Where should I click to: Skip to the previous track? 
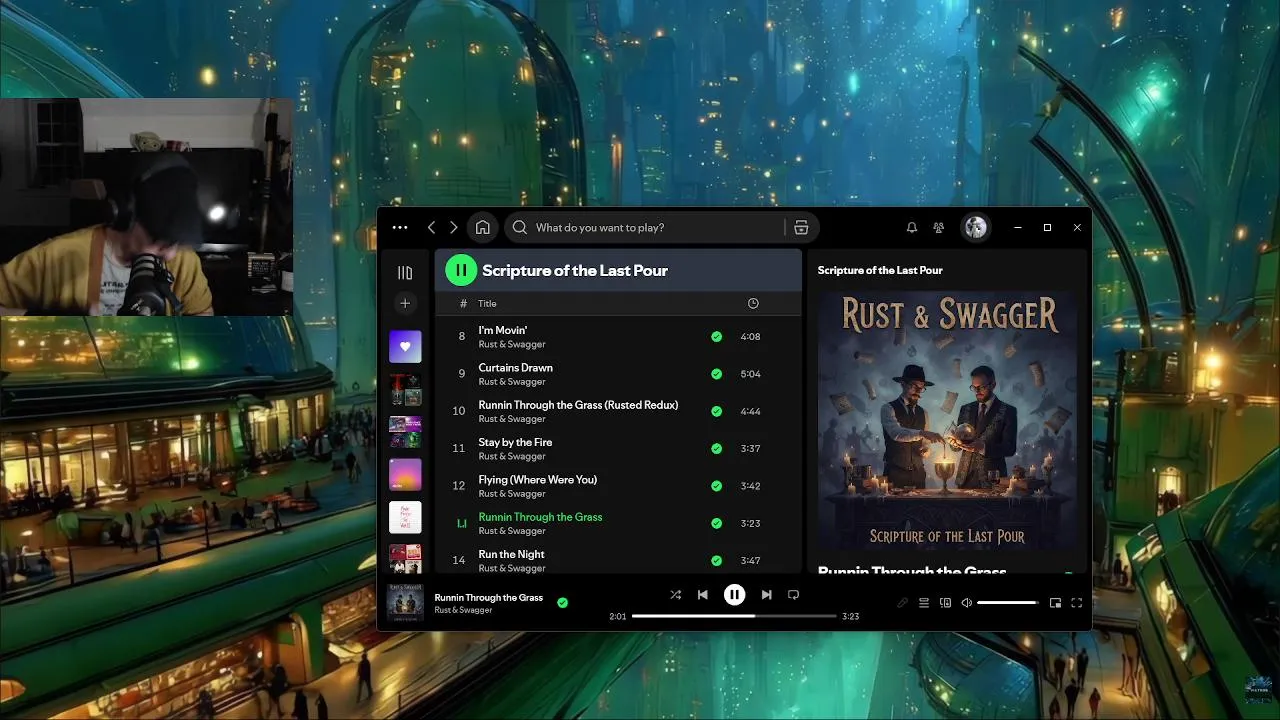click(702, 594)
